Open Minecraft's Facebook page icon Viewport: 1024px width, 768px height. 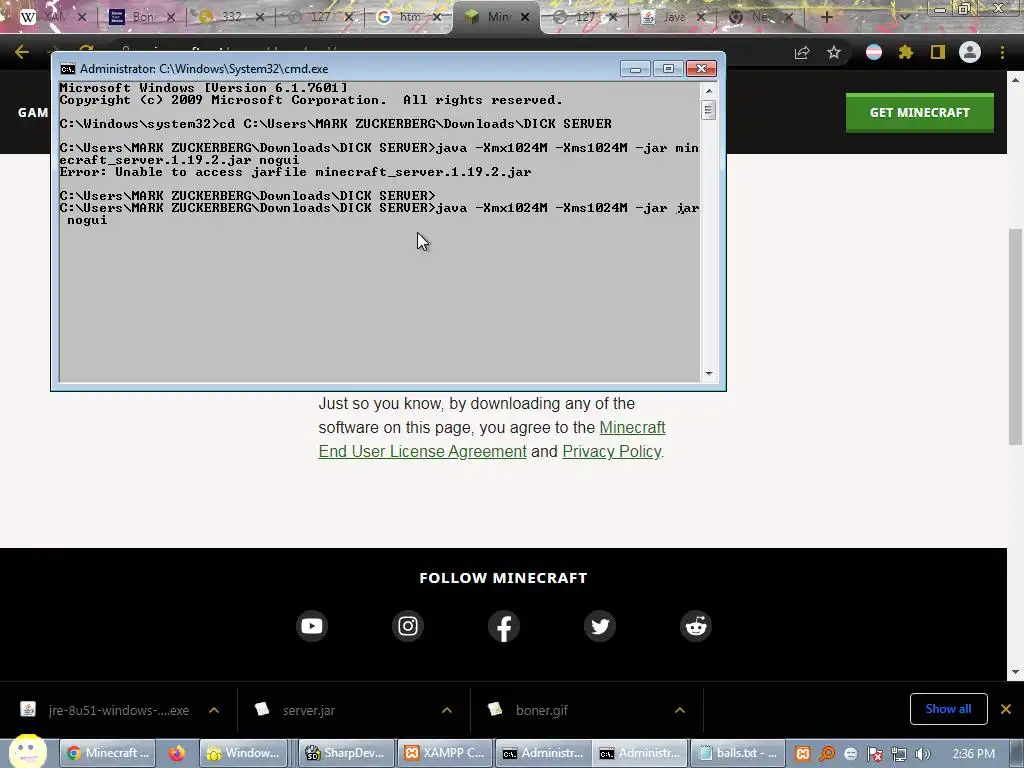pos(504,626)
